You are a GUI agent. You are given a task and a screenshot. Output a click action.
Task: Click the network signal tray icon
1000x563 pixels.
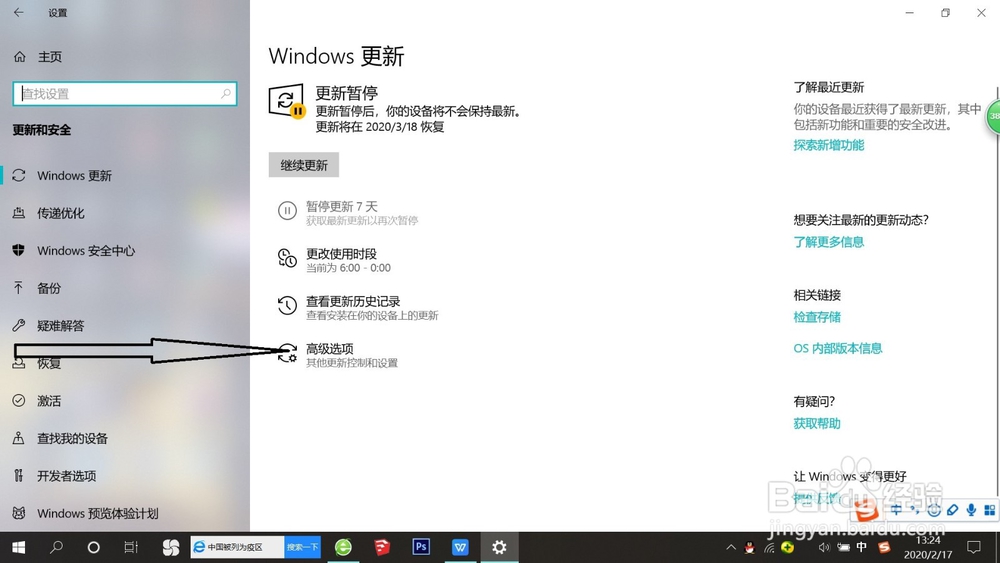tap(769, 547)
